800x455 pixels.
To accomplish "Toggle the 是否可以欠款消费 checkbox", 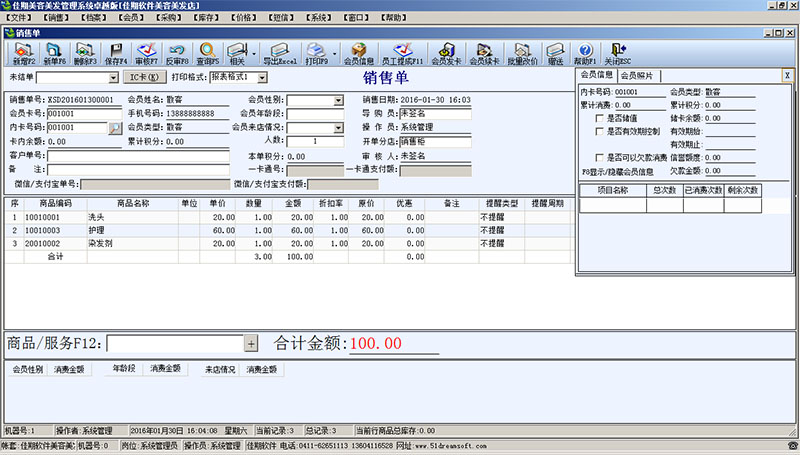I will tap(599, 158).
